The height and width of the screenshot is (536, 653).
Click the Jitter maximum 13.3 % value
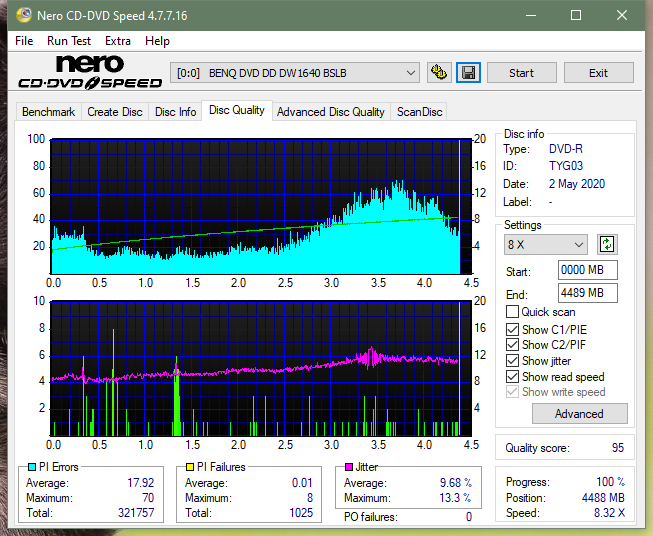pyautogui.click(x=456, y=498)
